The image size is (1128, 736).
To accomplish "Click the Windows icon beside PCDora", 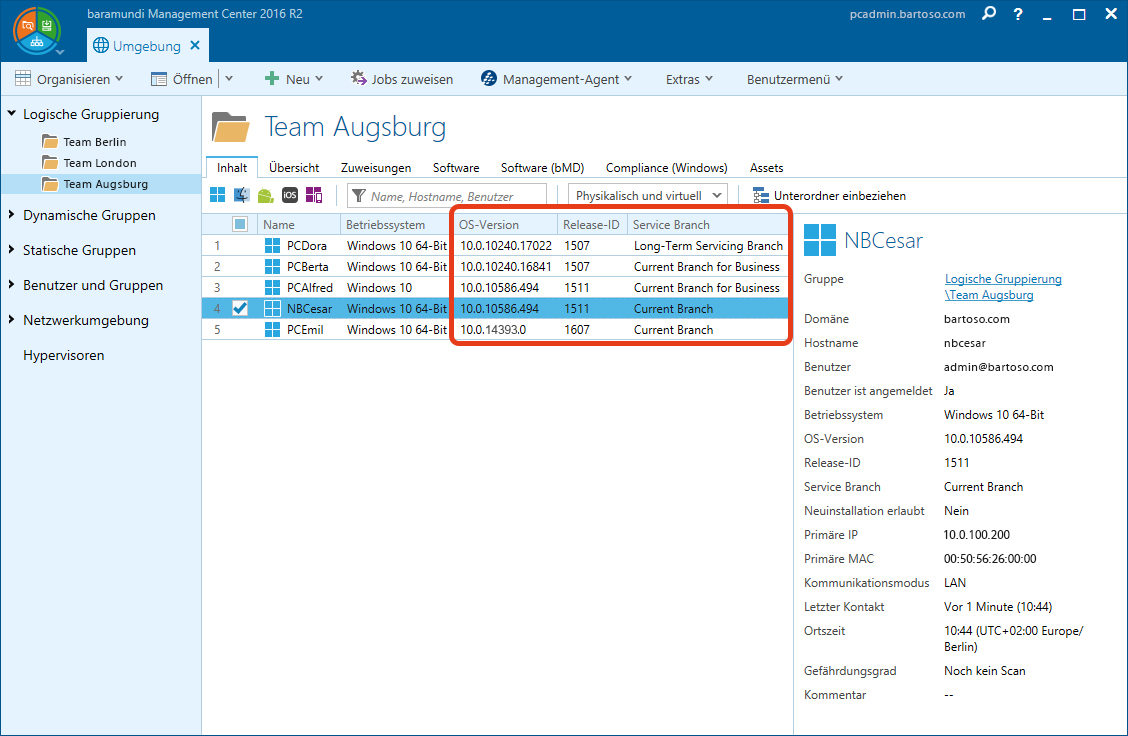I will tap(273, 245).
